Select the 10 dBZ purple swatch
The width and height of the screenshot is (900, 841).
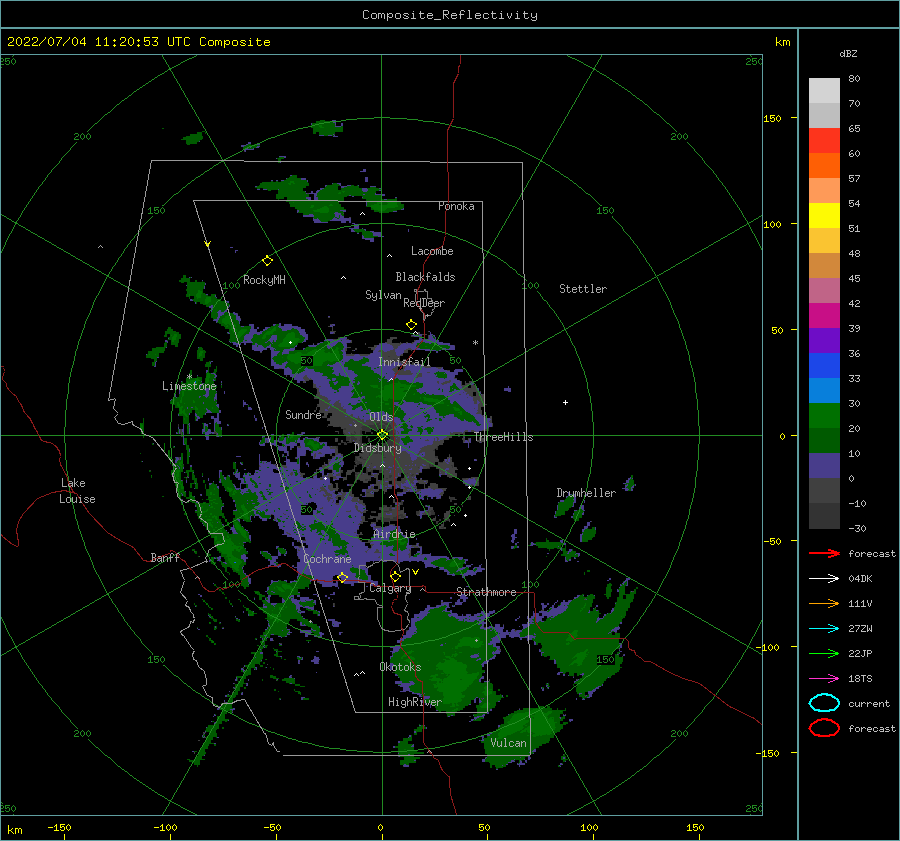(824, 466)
